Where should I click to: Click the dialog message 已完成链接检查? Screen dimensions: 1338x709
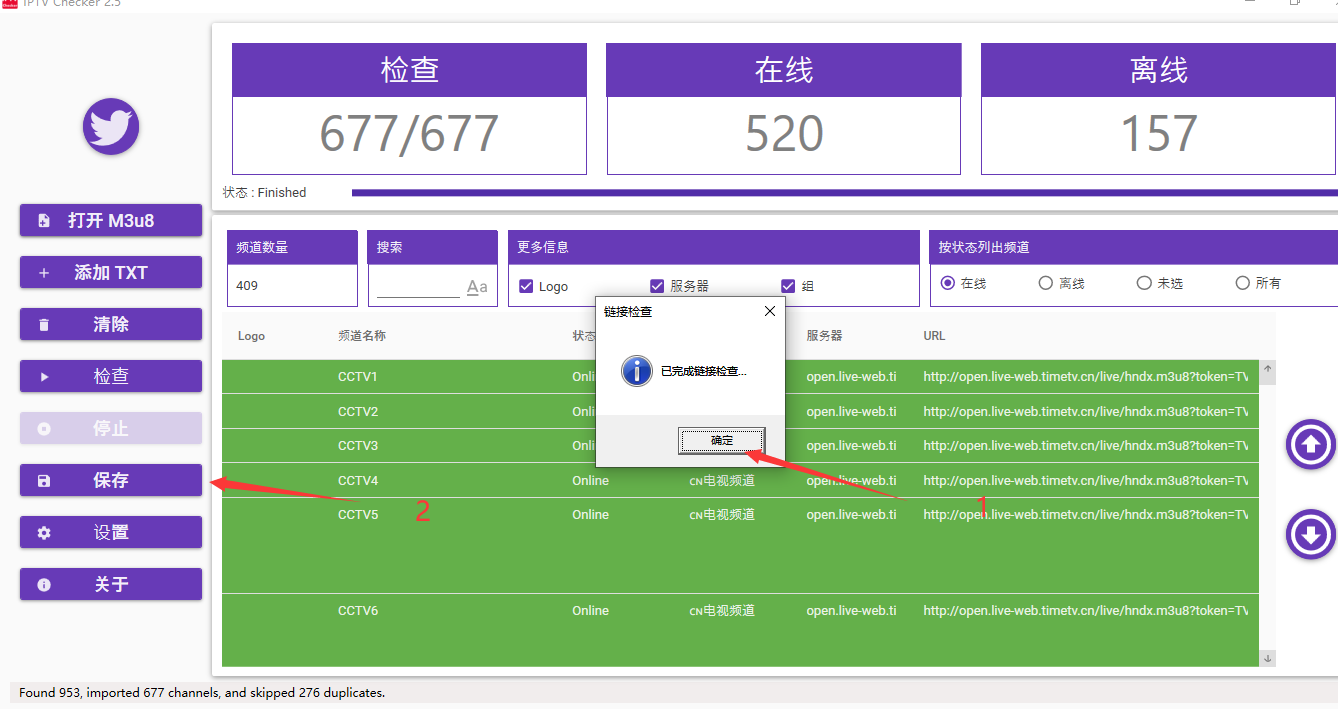704,371
